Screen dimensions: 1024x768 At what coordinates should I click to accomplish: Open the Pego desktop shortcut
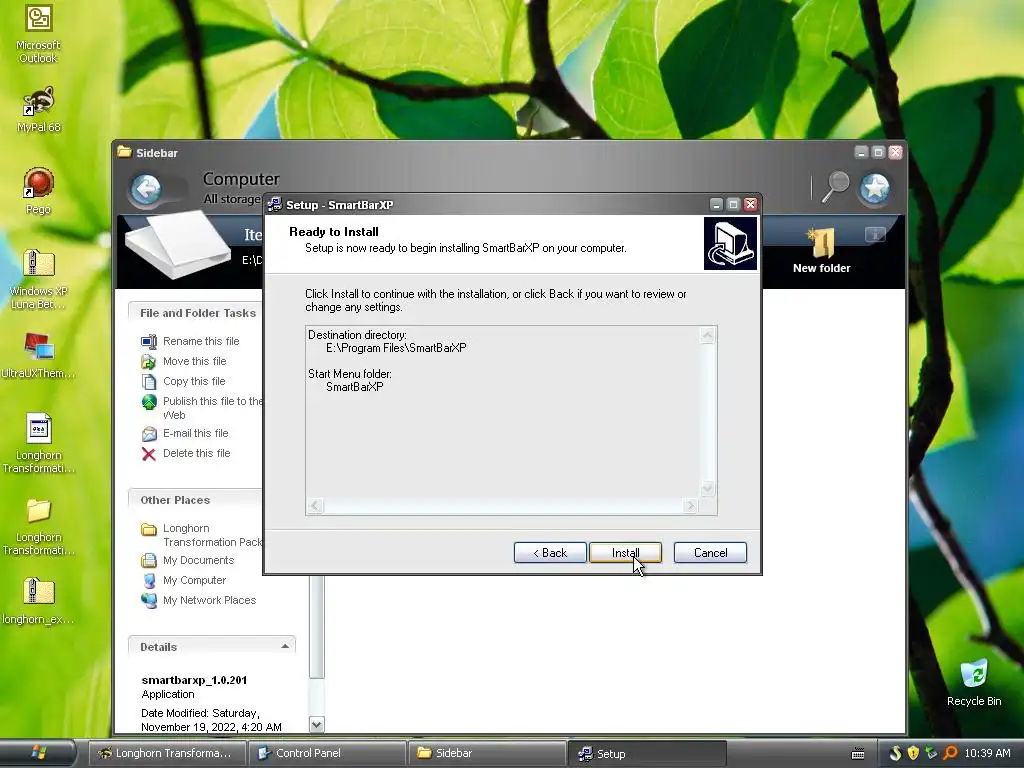click(38, 191)
